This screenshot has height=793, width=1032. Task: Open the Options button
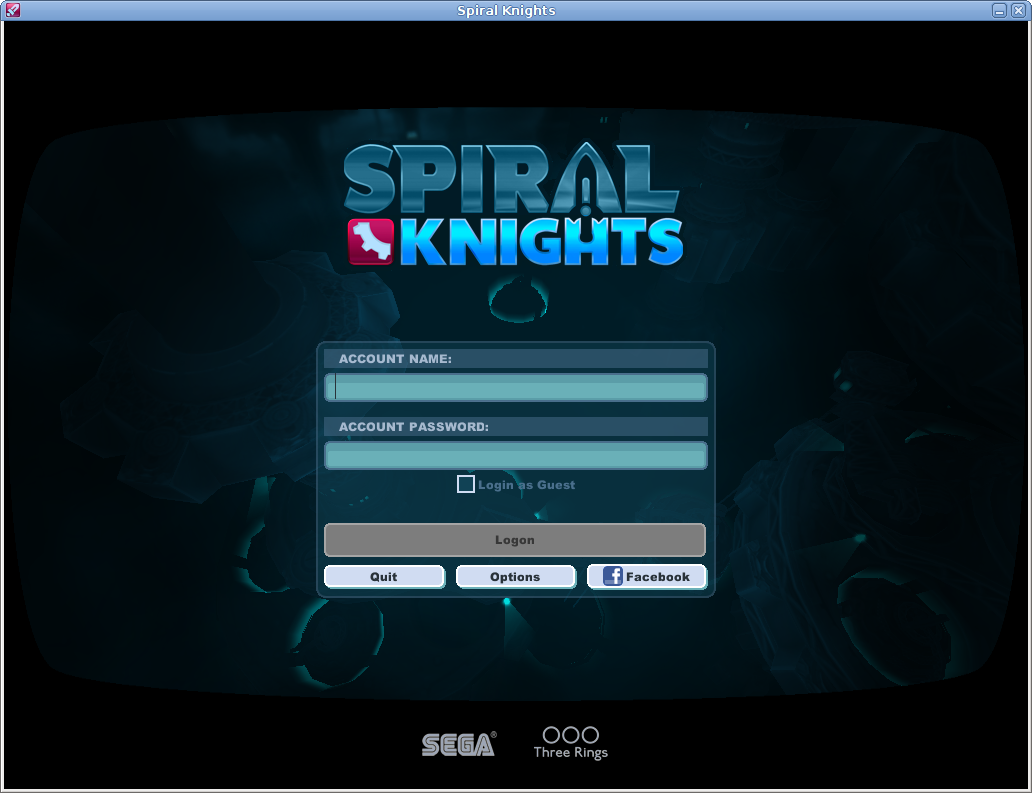click(x=515, y=576)
